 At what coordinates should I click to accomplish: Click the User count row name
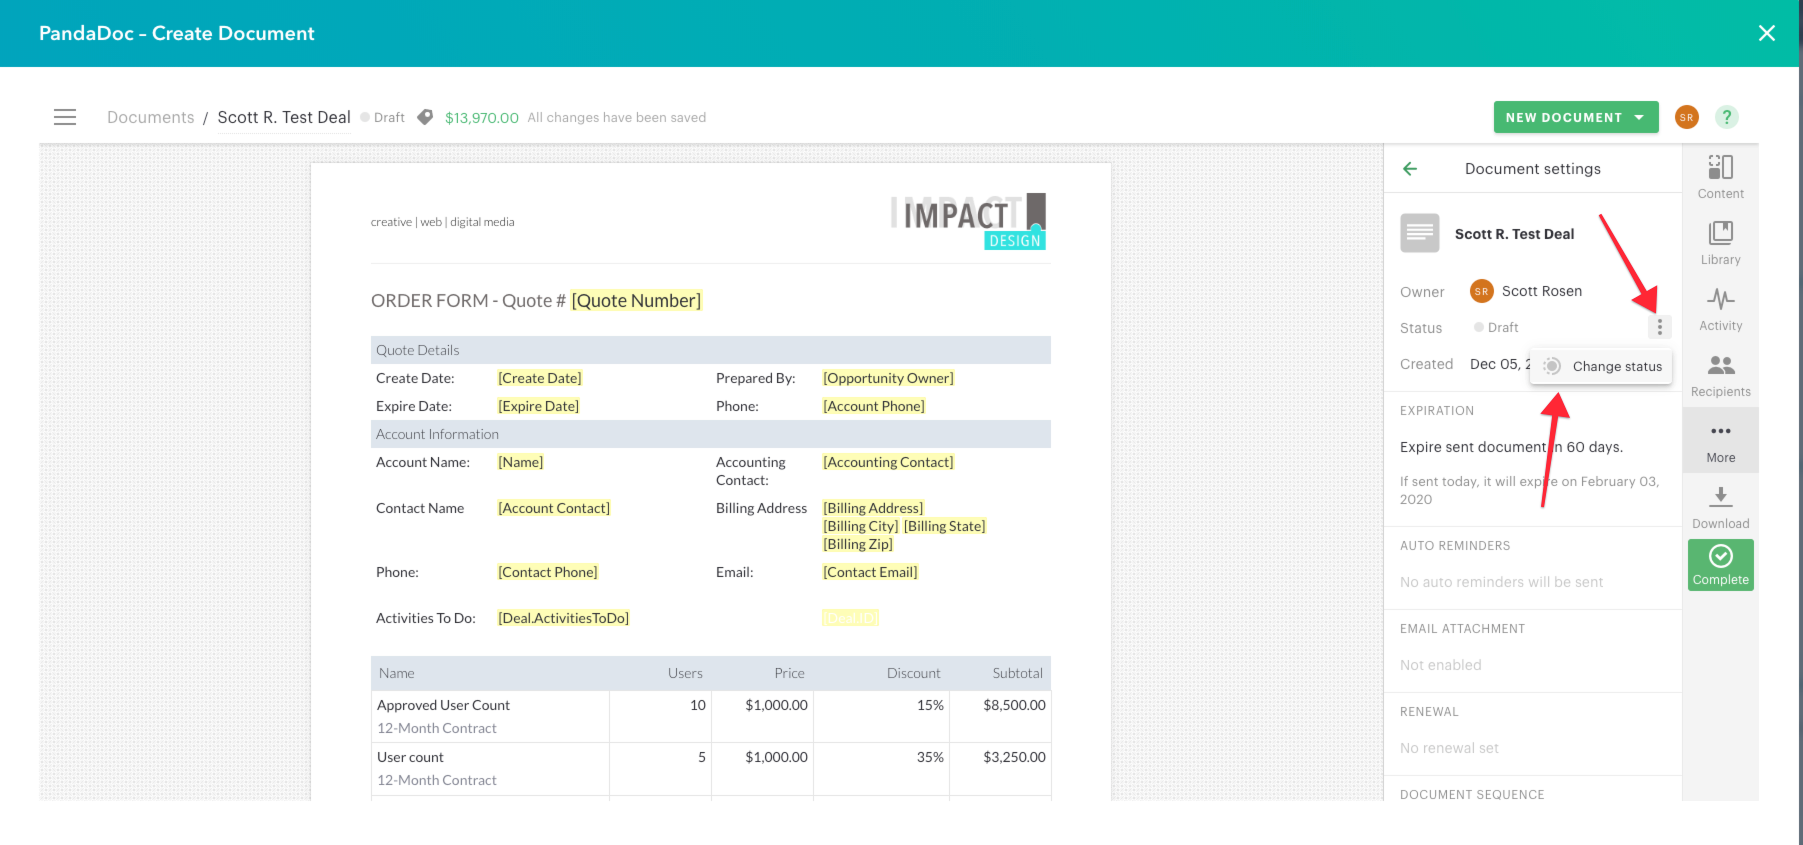[410, 757]
